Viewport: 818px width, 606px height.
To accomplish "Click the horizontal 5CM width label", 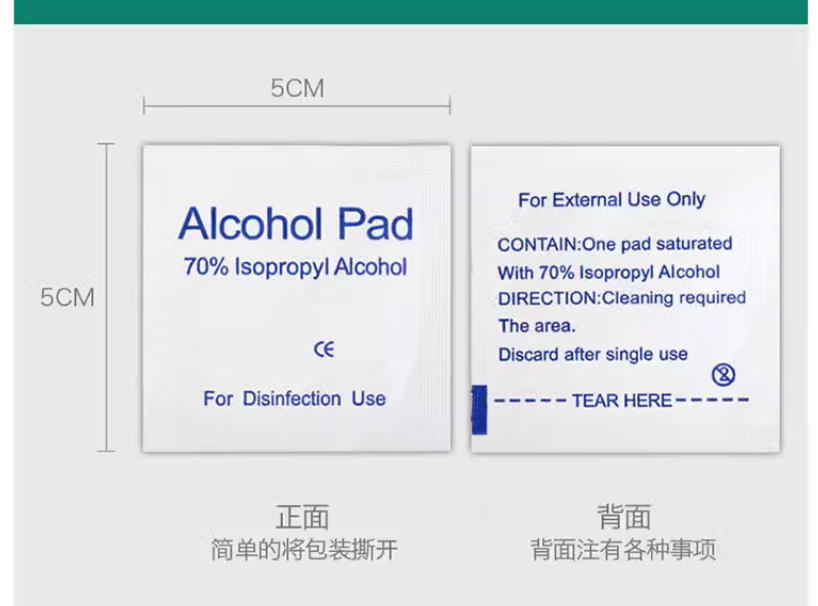I will click(x=297, y=88).
